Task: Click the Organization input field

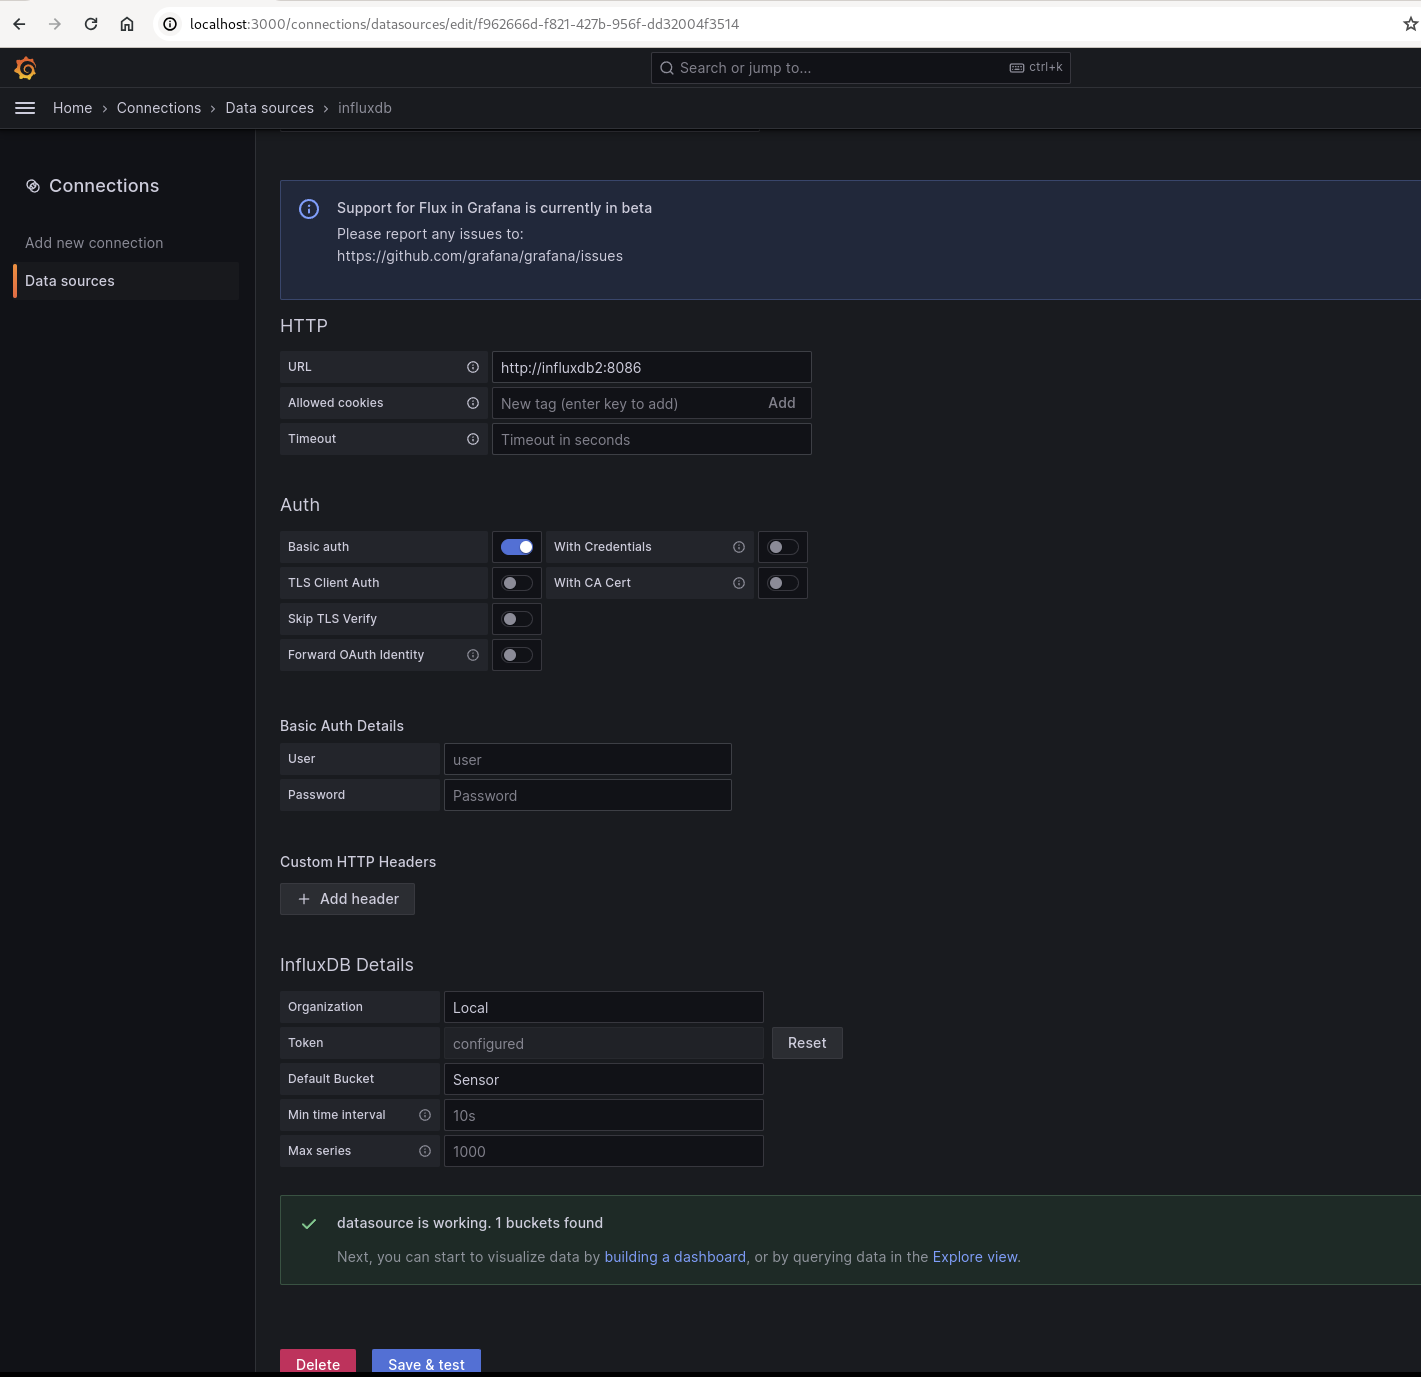Action: [x=604, y=1007]
